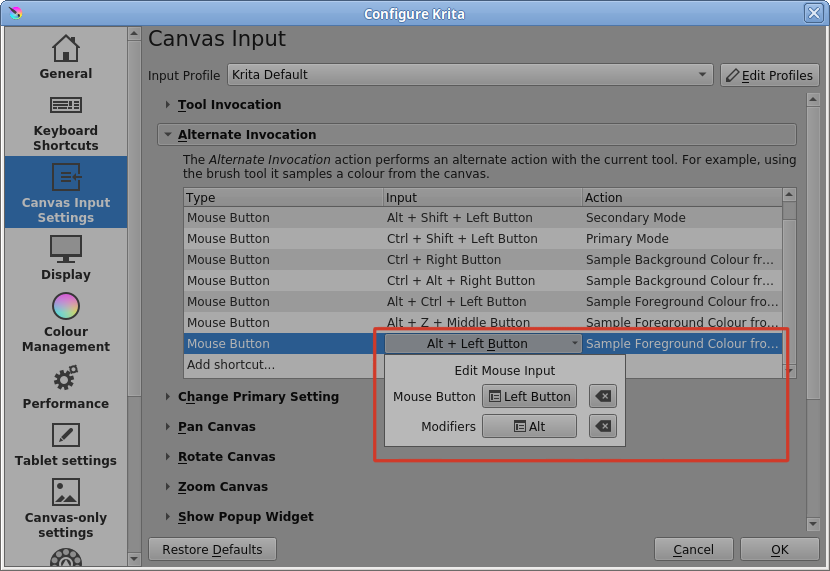Click the Secondary Mode action cell
Screen dimensions: 830x571
(x=682, y=217)
